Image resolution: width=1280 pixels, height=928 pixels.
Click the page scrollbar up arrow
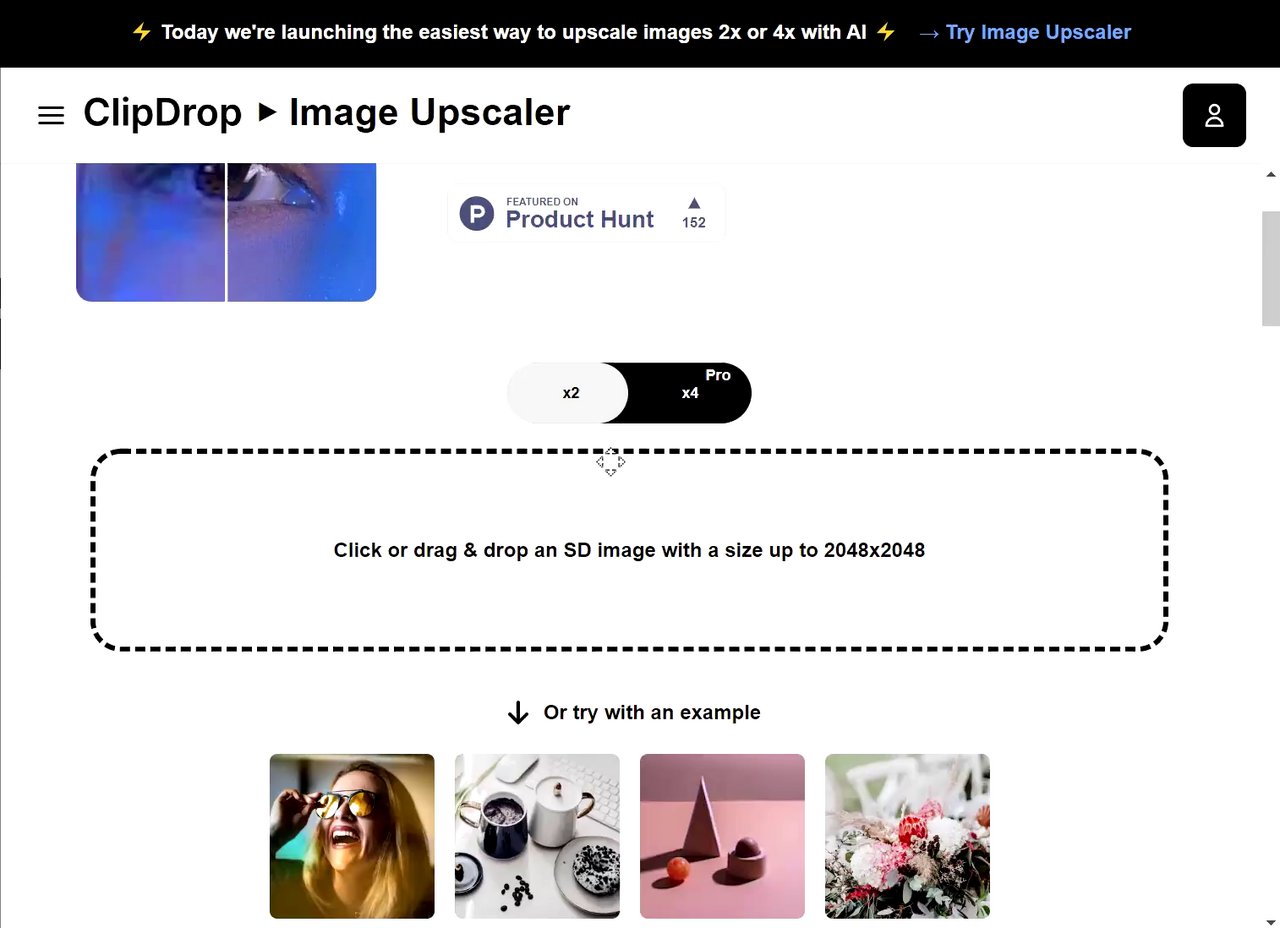pos(1271,174)
